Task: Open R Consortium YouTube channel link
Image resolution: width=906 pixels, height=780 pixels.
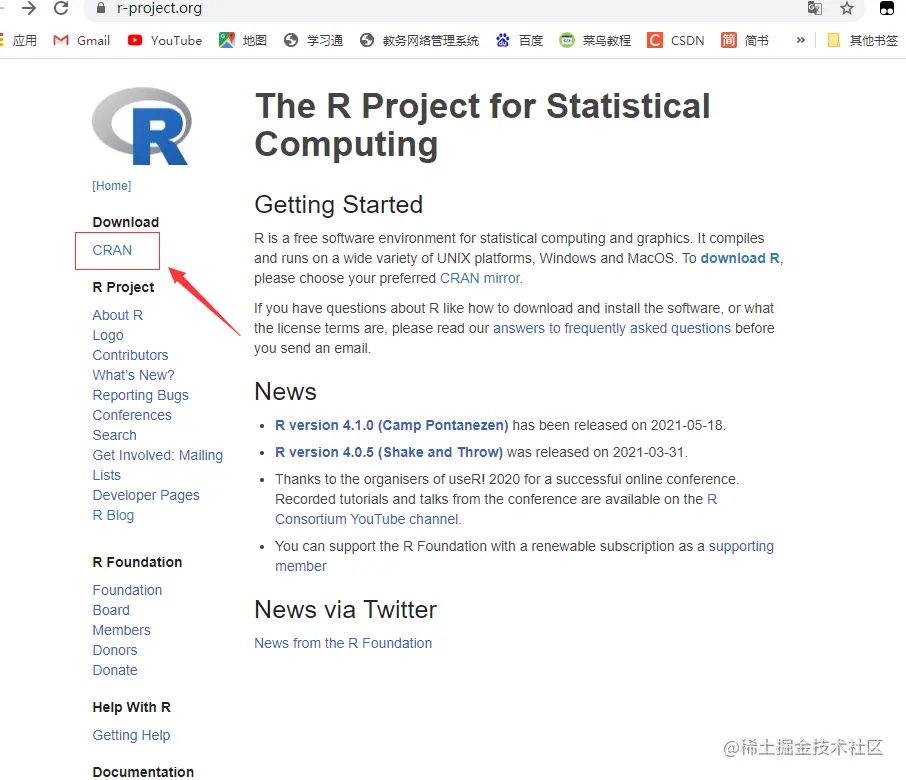Action: (x=496, y=509)
